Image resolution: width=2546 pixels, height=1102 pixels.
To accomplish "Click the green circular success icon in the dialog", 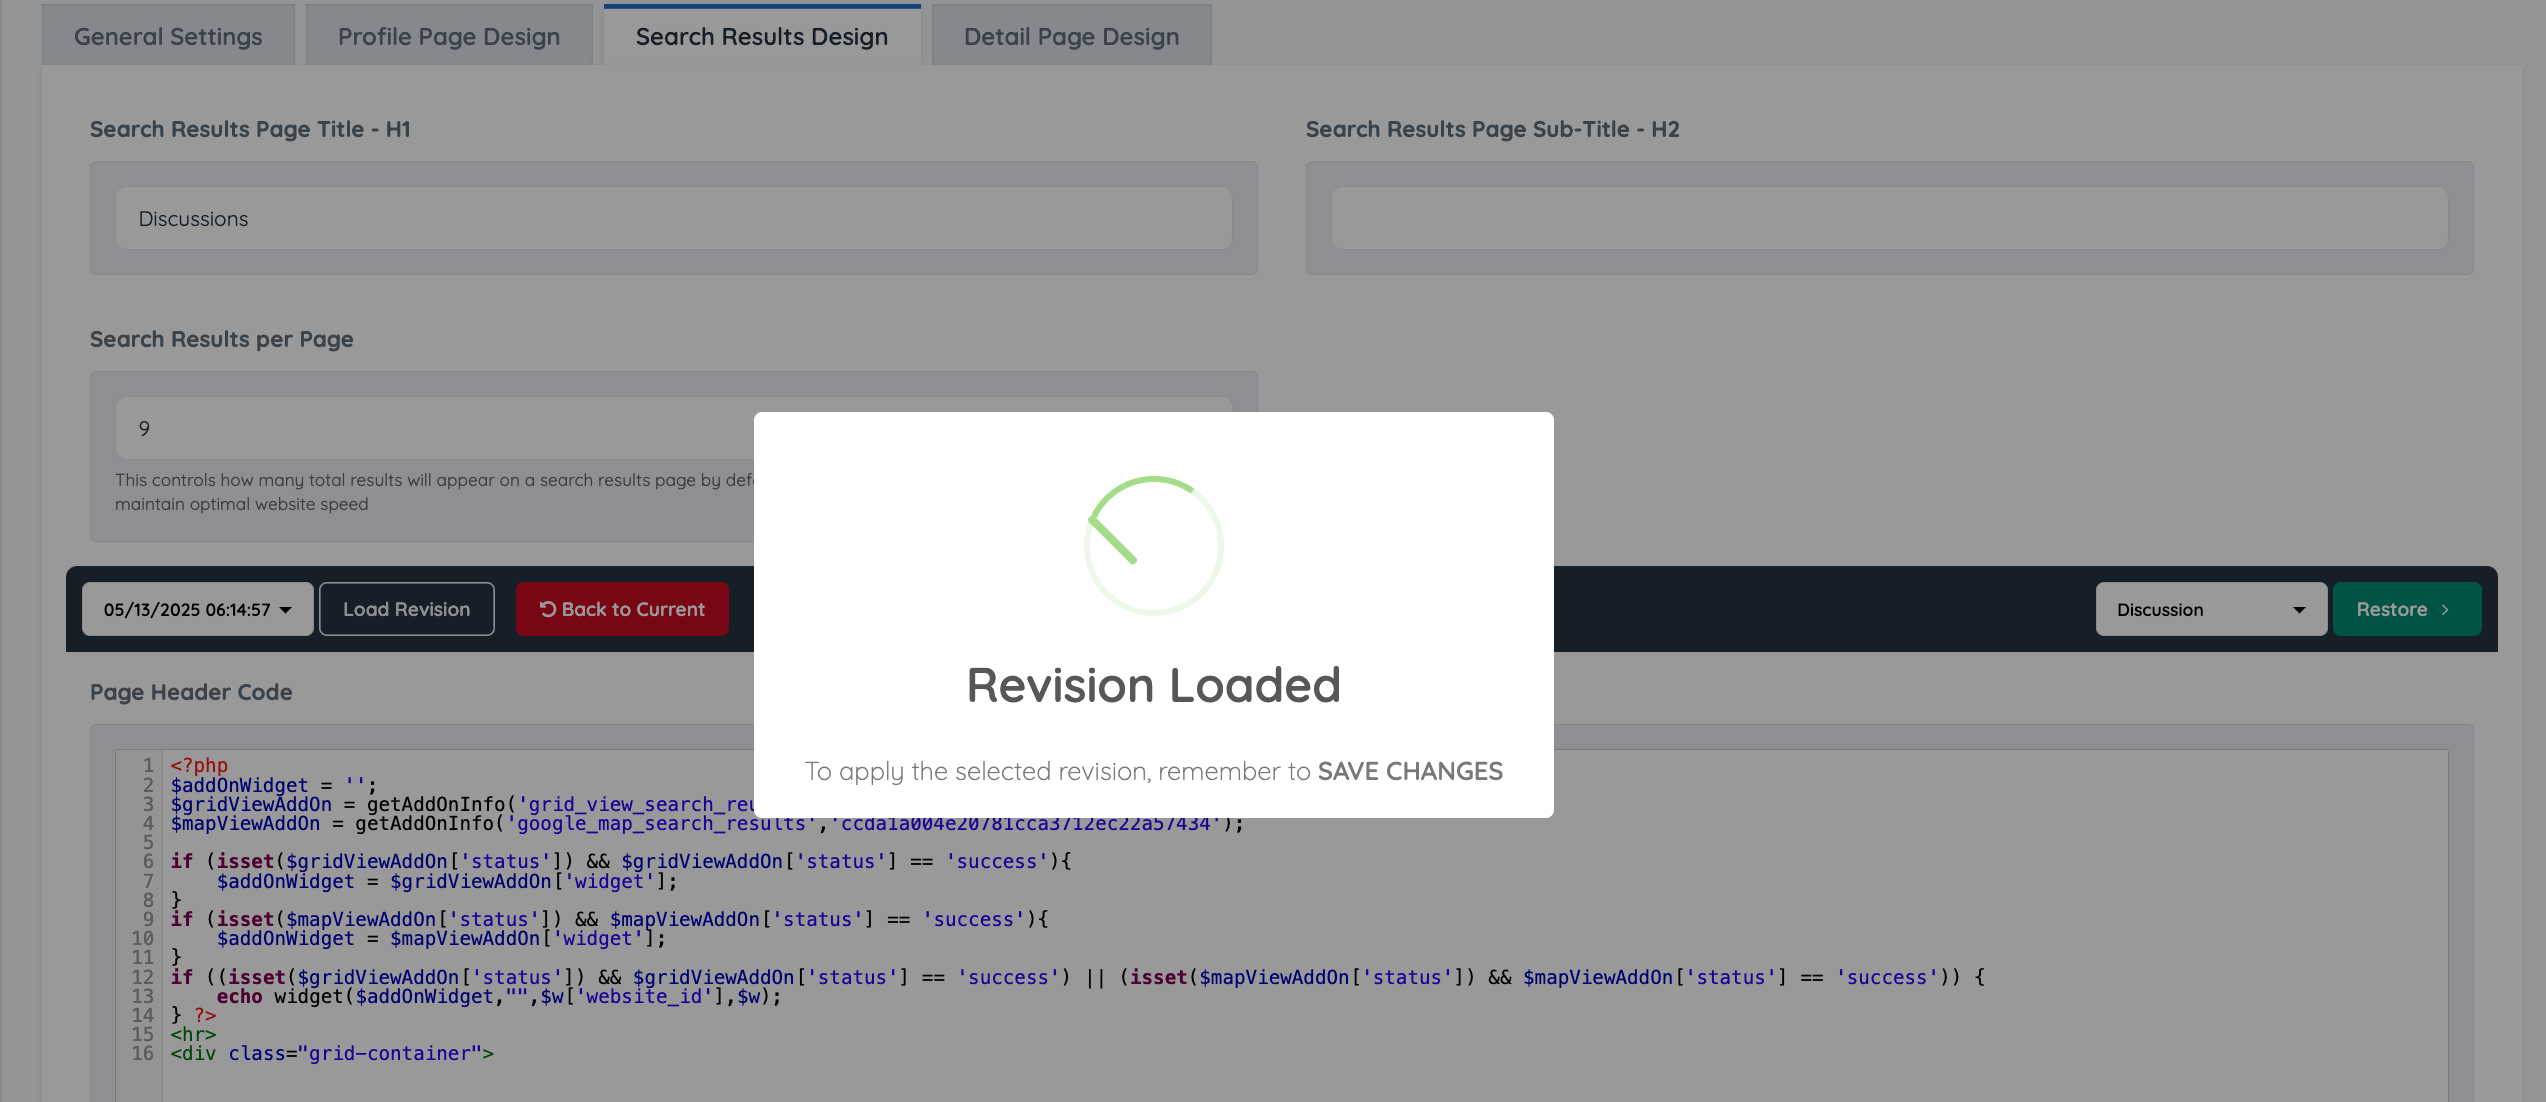I will coord(1153,545).
